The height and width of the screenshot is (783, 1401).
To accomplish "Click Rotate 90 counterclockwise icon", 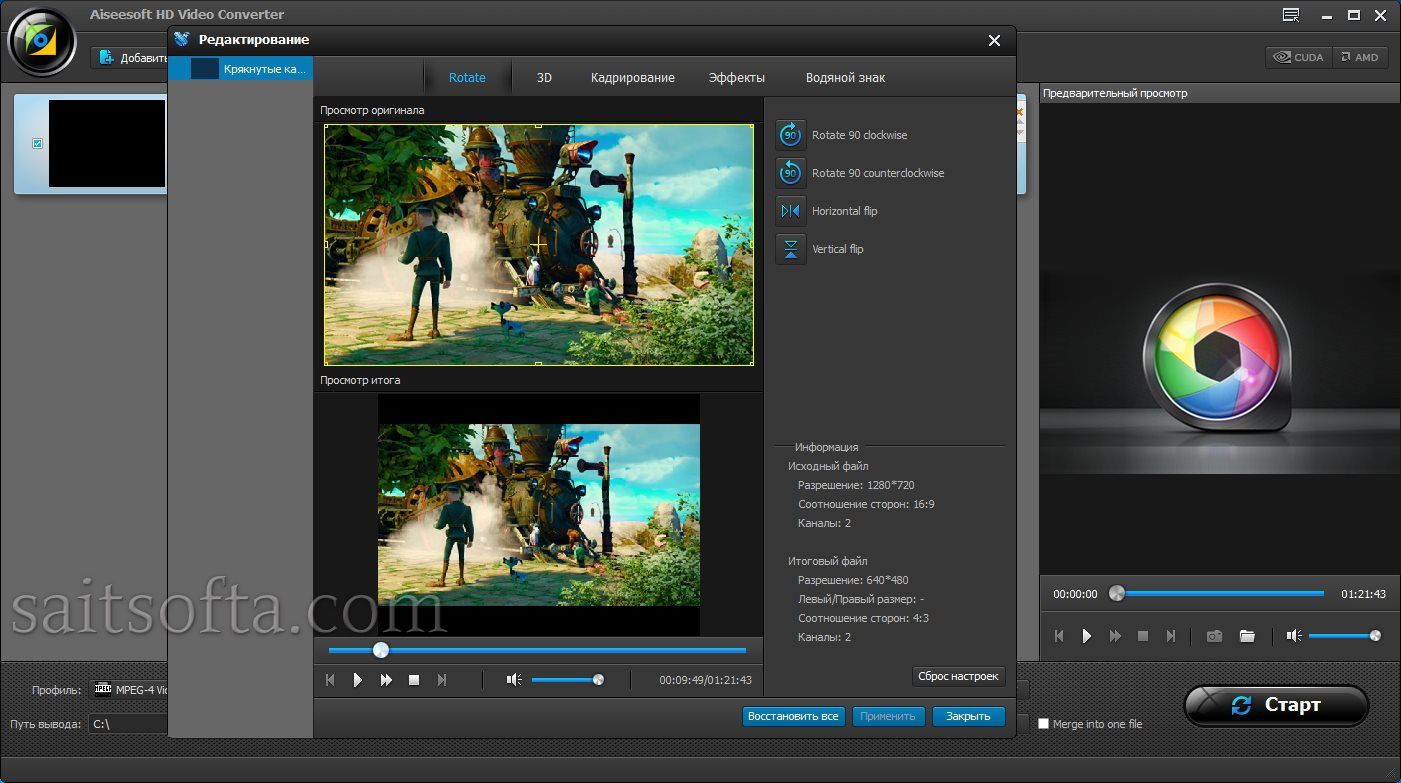I will click(x=790, y=173).
